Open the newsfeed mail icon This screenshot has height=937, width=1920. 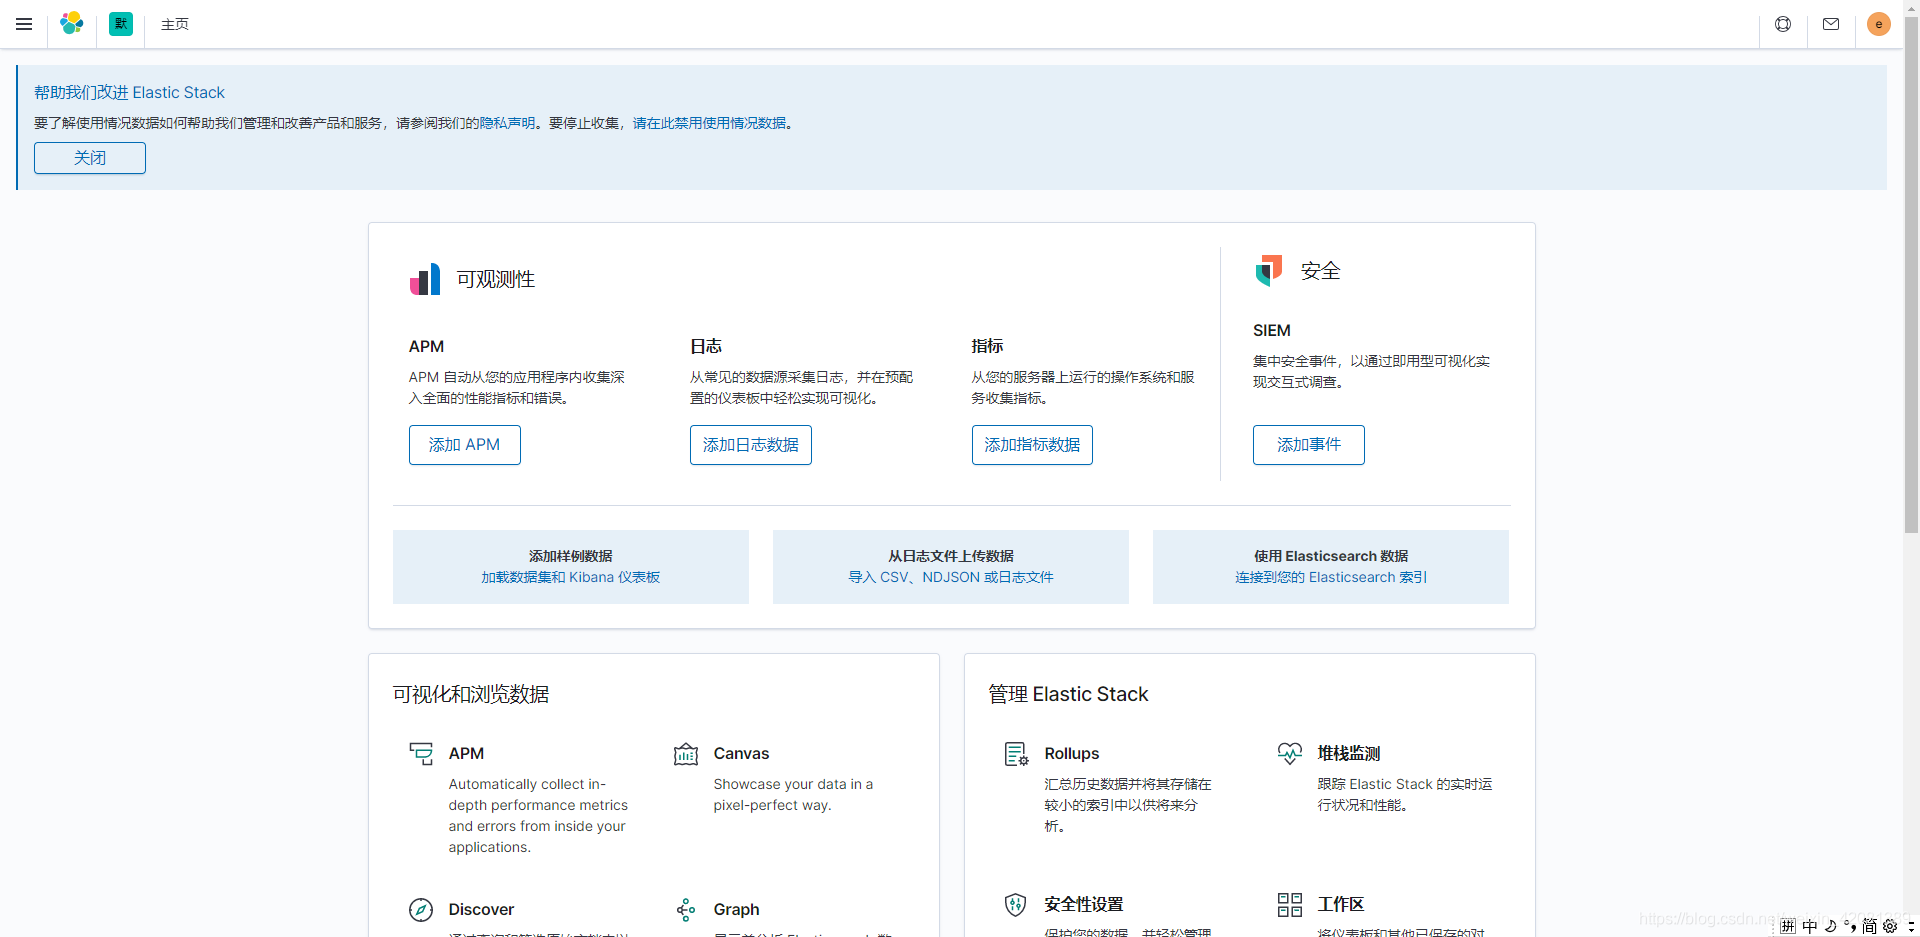1831,24
